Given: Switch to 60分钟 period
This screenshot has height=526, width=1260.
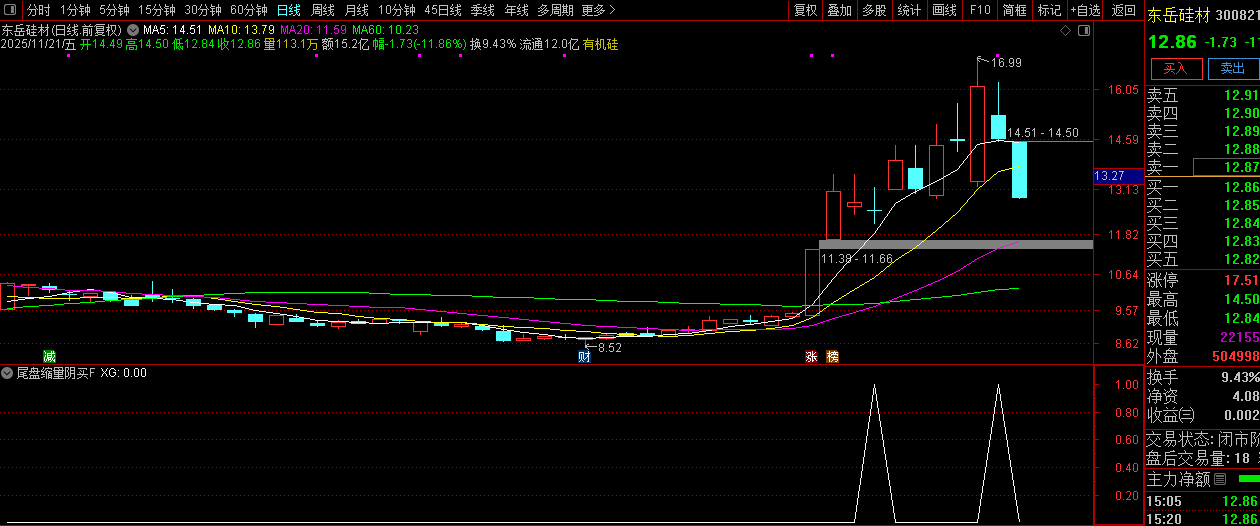Looking at the screenshot, I should coord(249,10).
